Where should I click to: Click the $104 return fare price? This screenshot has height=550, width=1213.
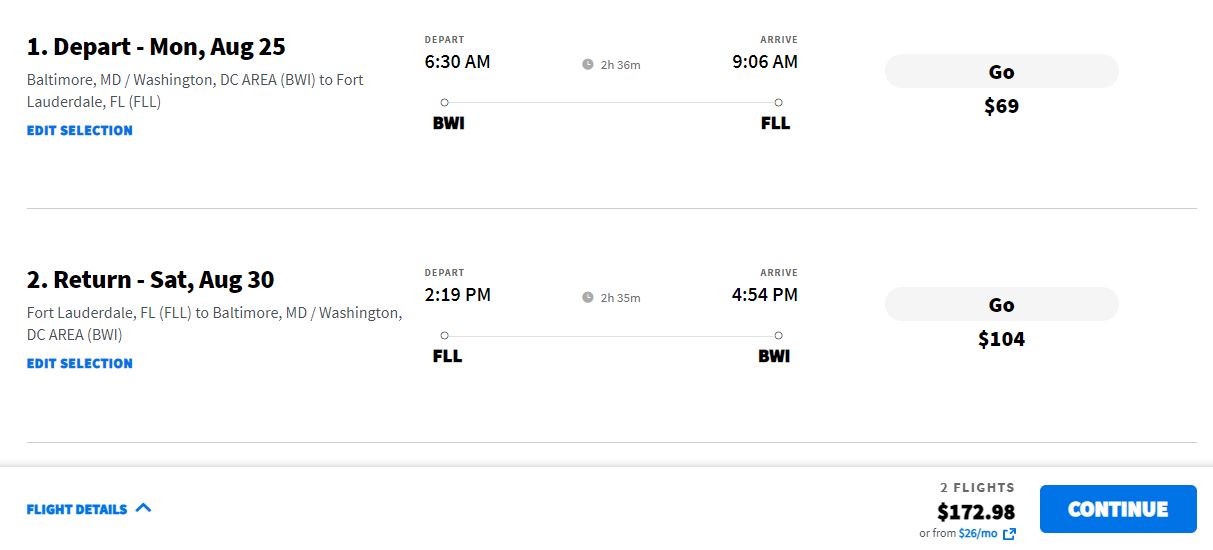(1001, 339)
